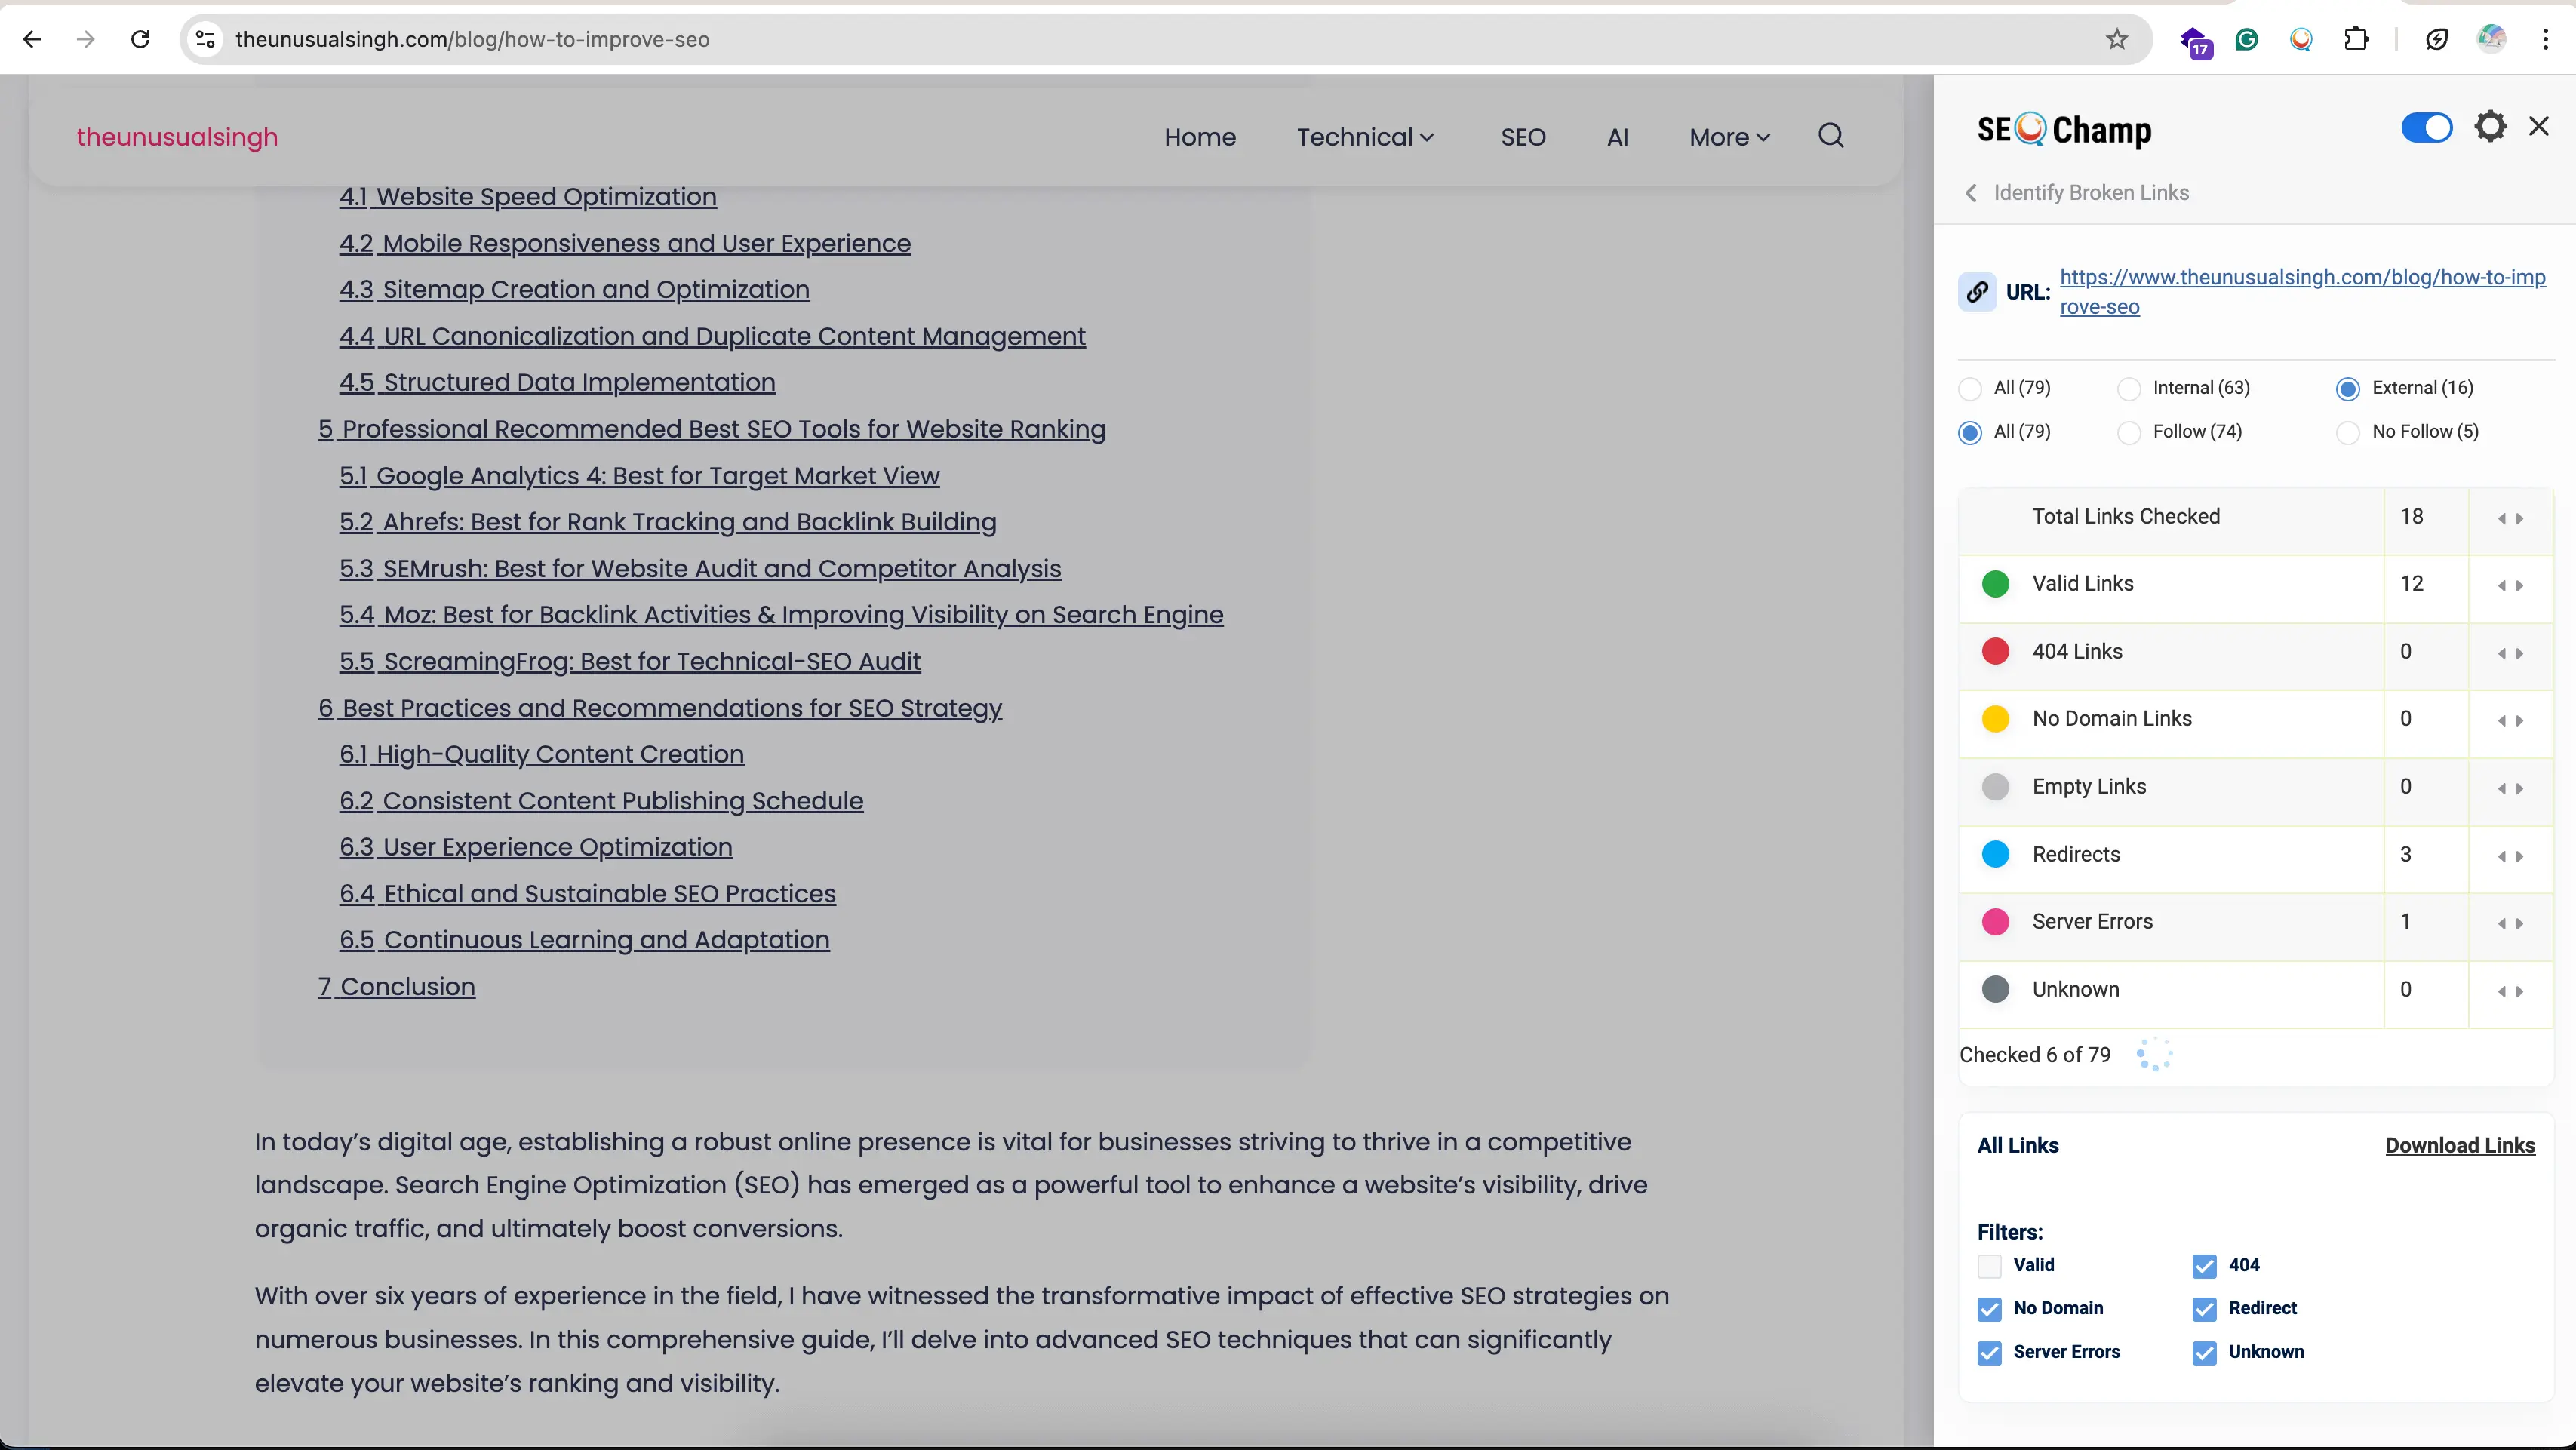Click the browser forward arrow
Screen dimensions: 2576x1450
coord(86,39)
